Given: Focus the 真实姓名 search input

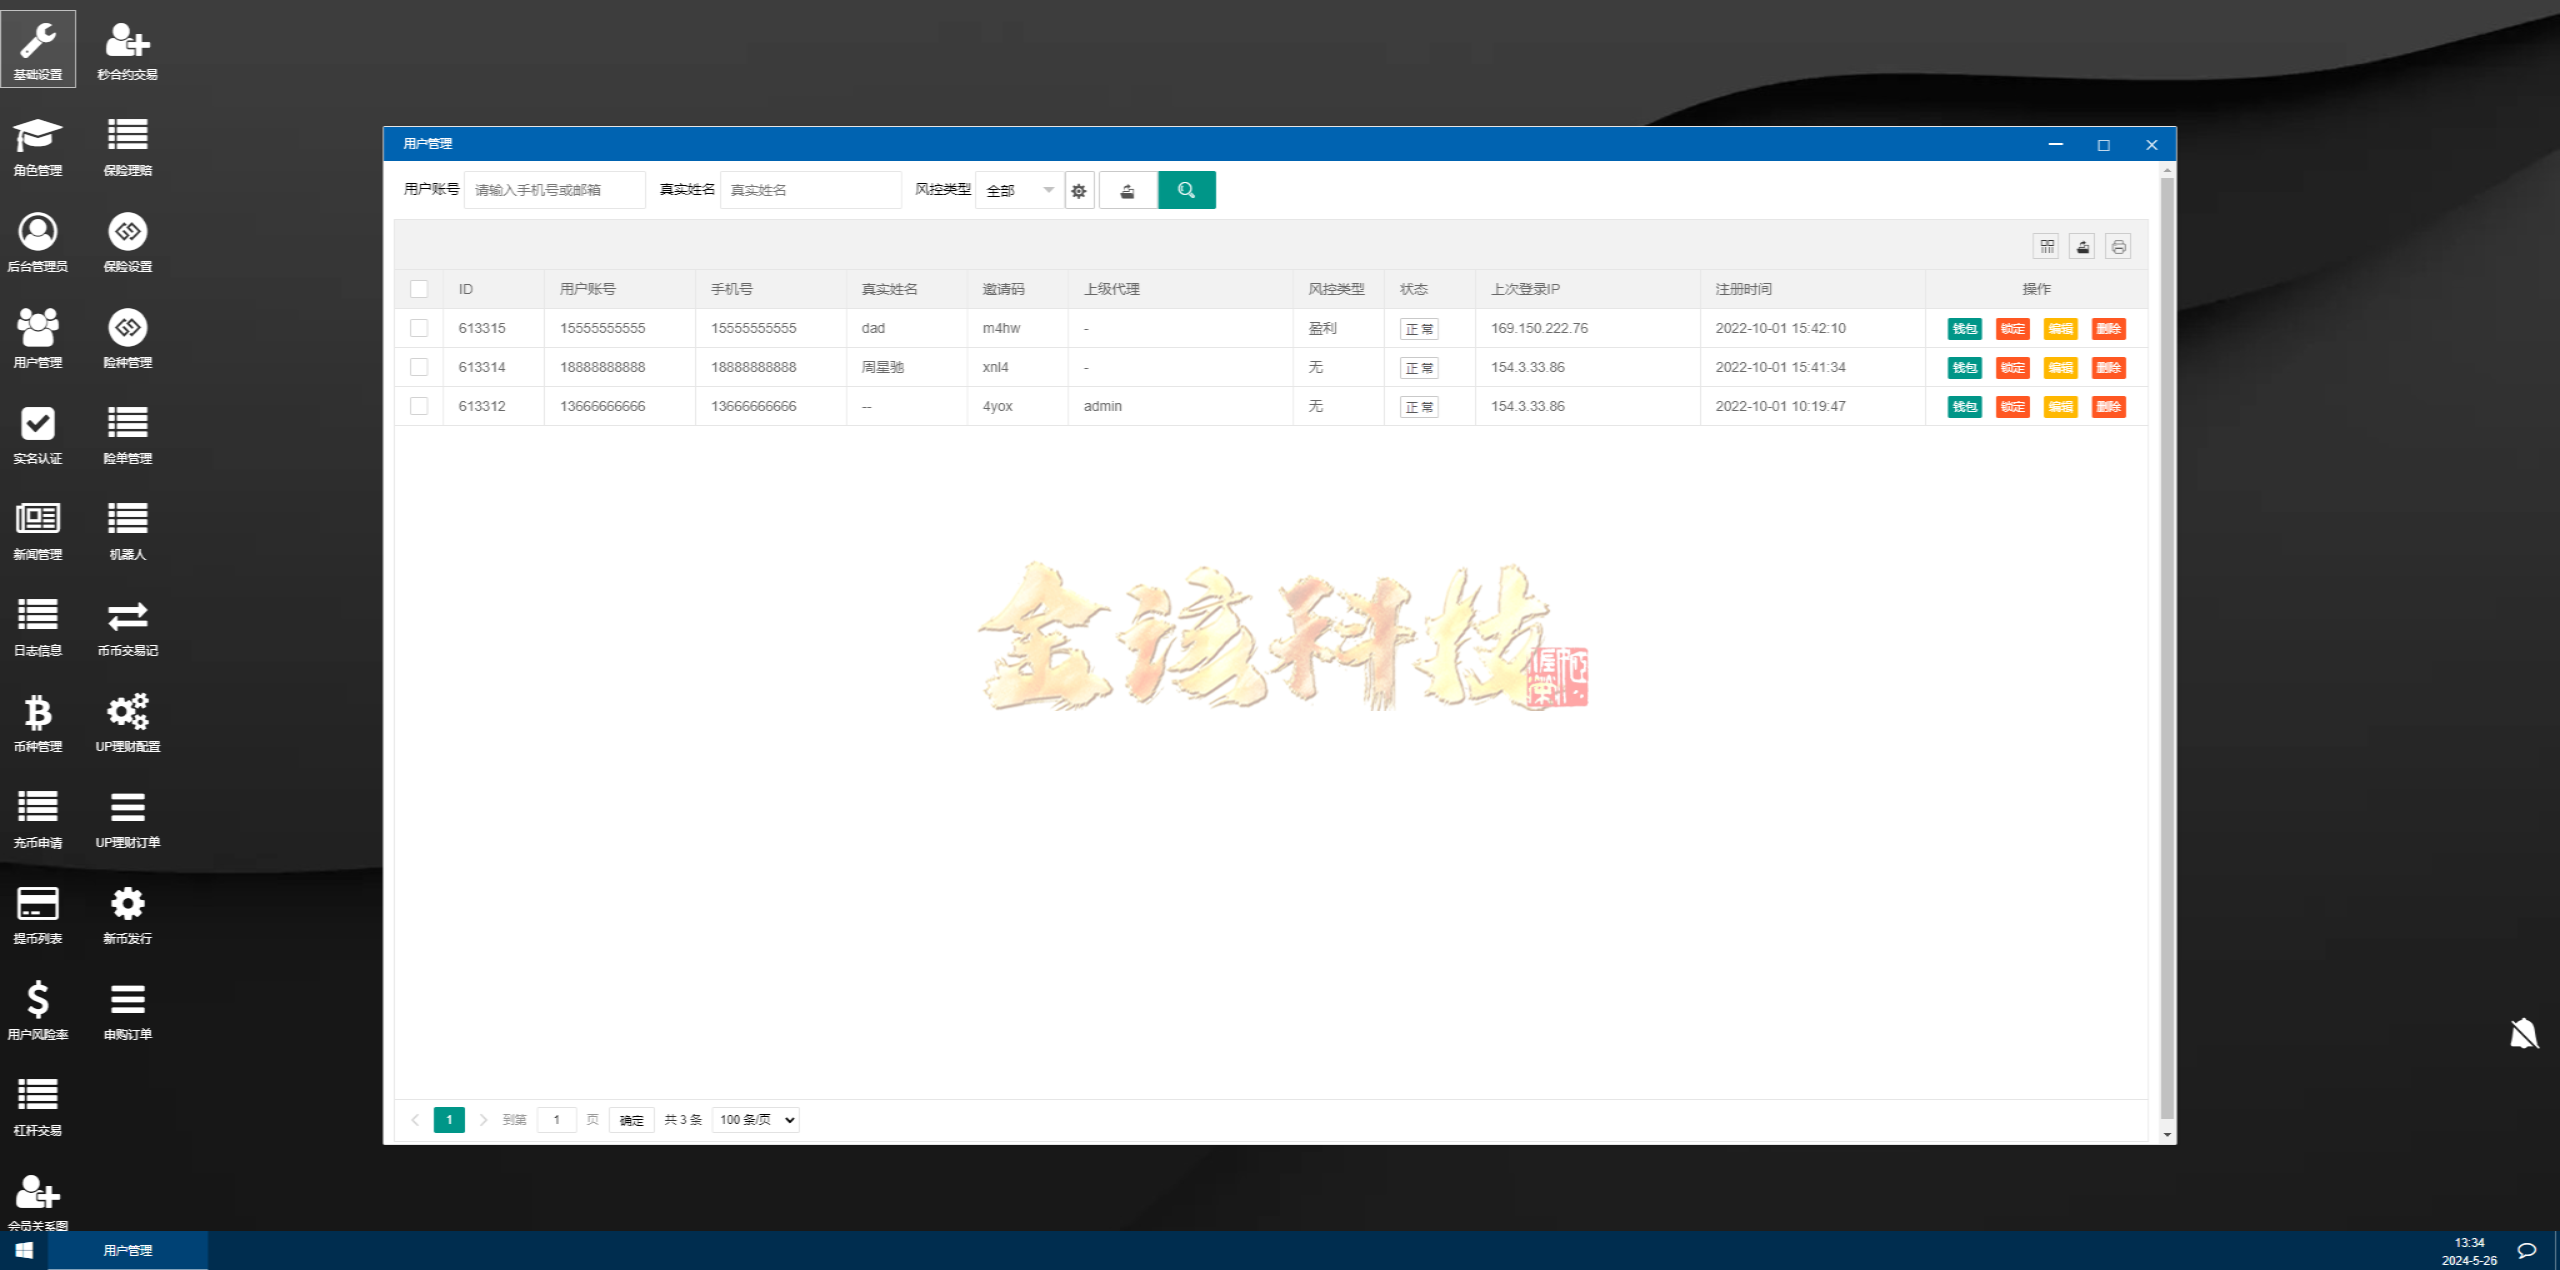Looking at the screenshot, I should 811,190.
